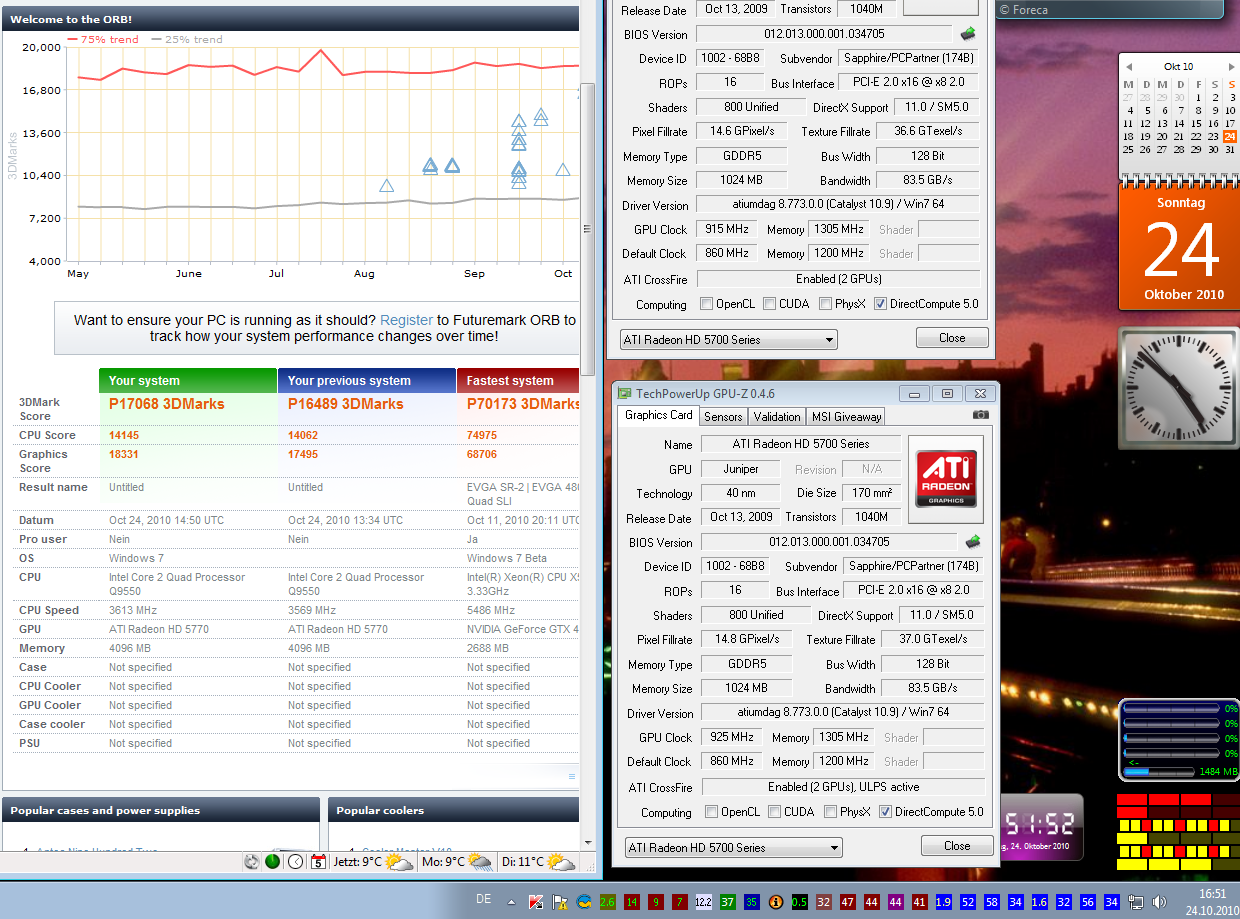Open GPU selector dropdown in 915 MHz GPU-Z window

click(x=728, y=339)
